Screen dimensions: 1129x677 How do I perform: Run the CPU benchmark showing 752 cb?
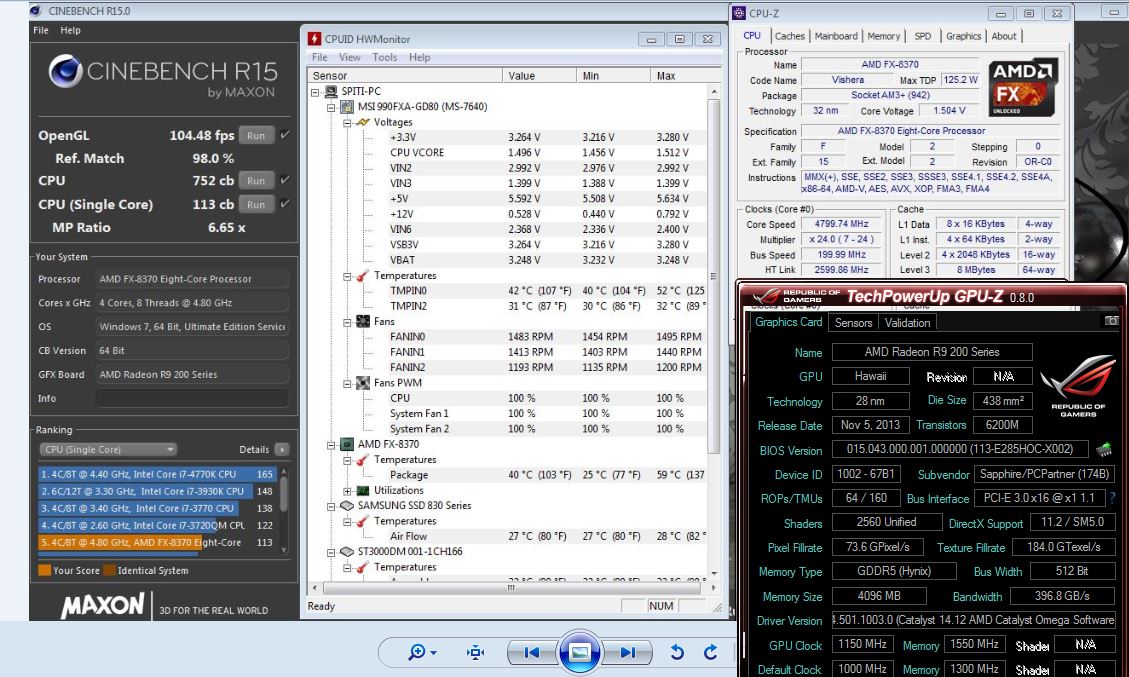click(x=256, y=181)
